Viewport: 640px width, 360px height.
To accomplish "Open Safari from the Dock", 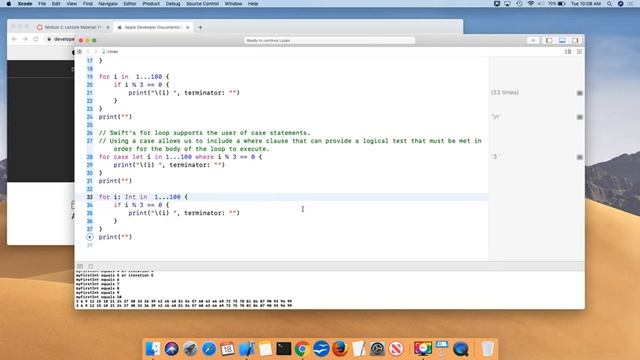I will point(209,349).
